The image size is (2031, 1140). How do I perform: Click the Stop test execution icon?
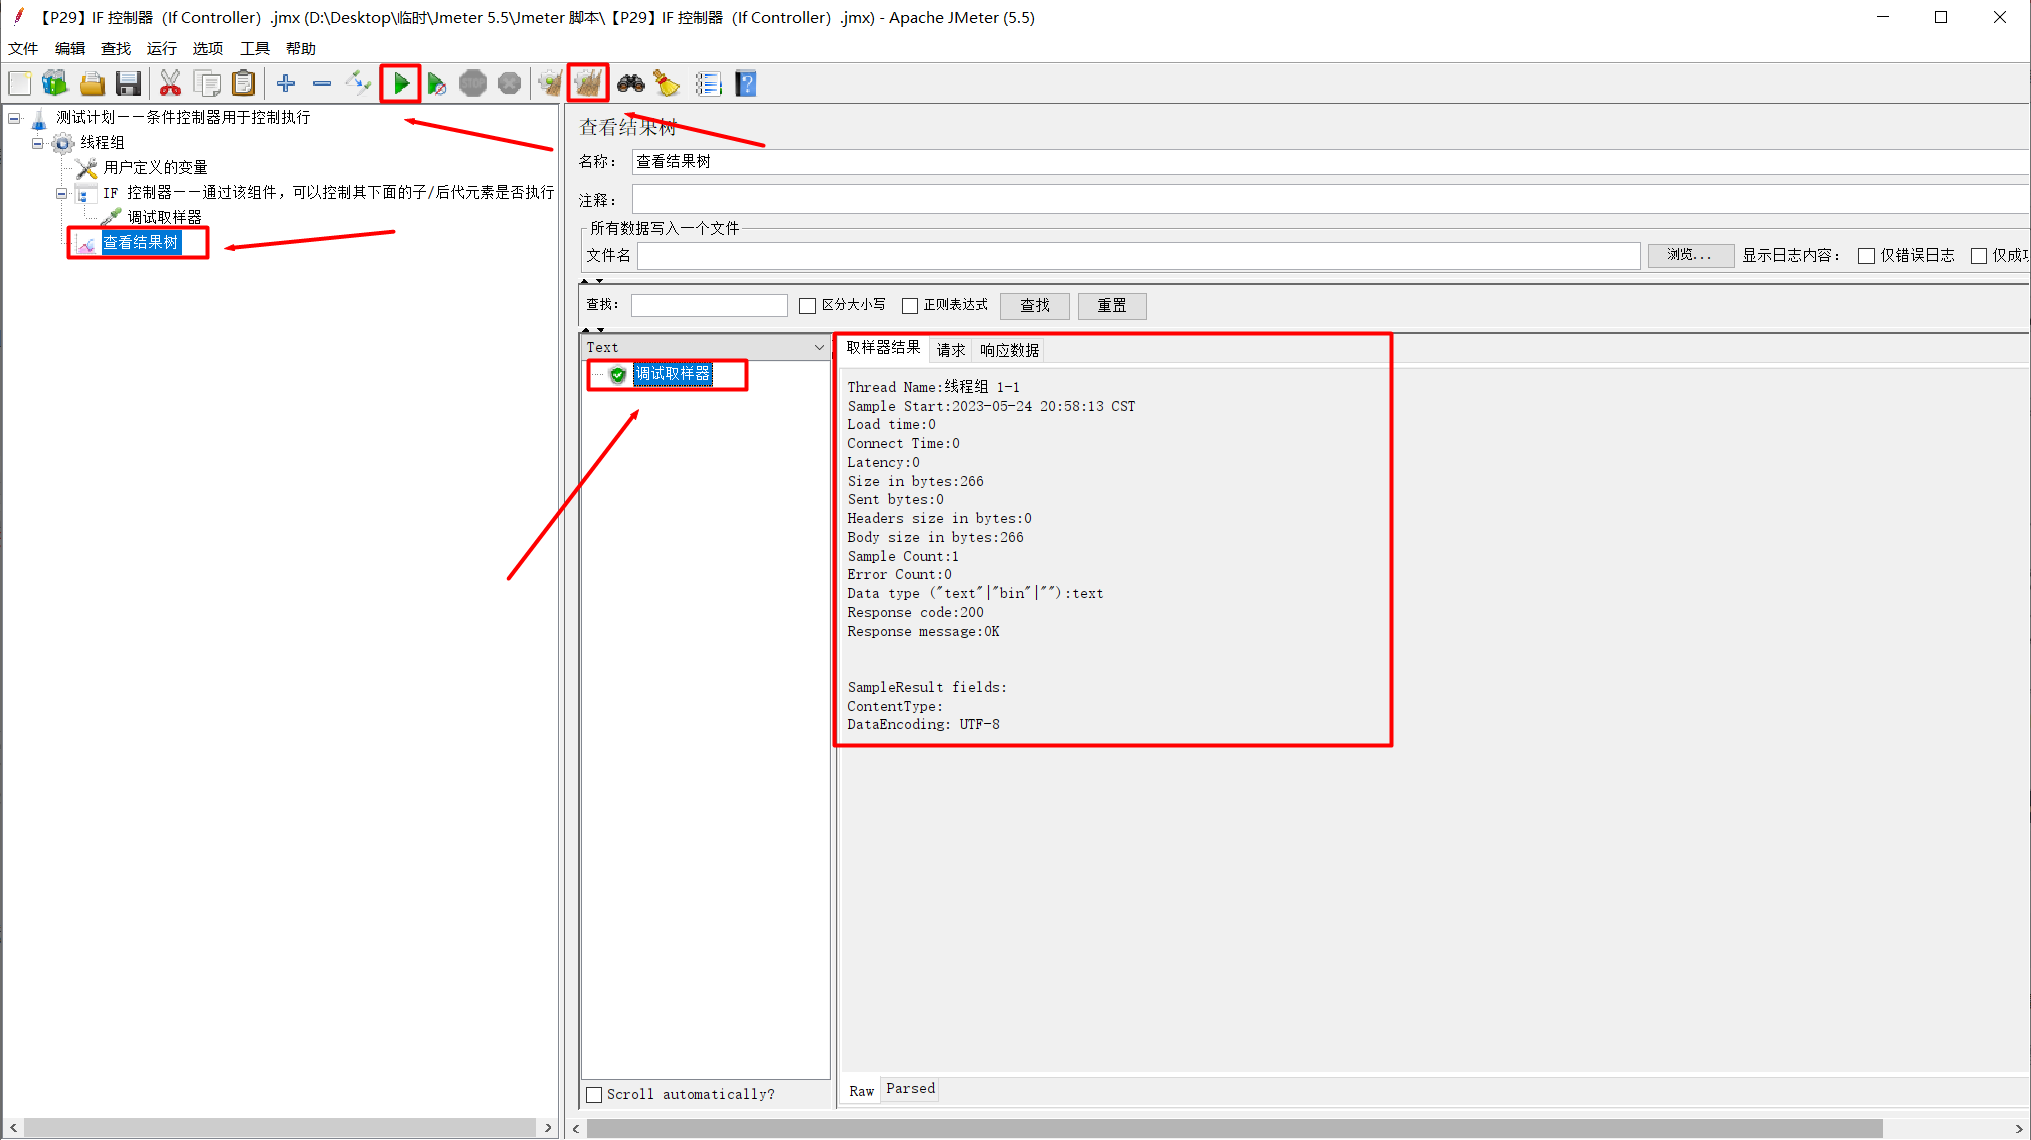point(474,85)
